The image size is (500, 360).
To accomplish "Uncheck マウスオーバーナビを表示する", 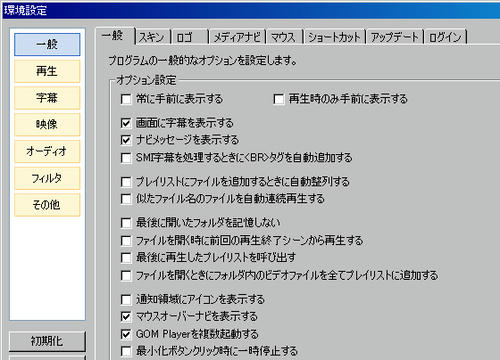I will (126, 316).
